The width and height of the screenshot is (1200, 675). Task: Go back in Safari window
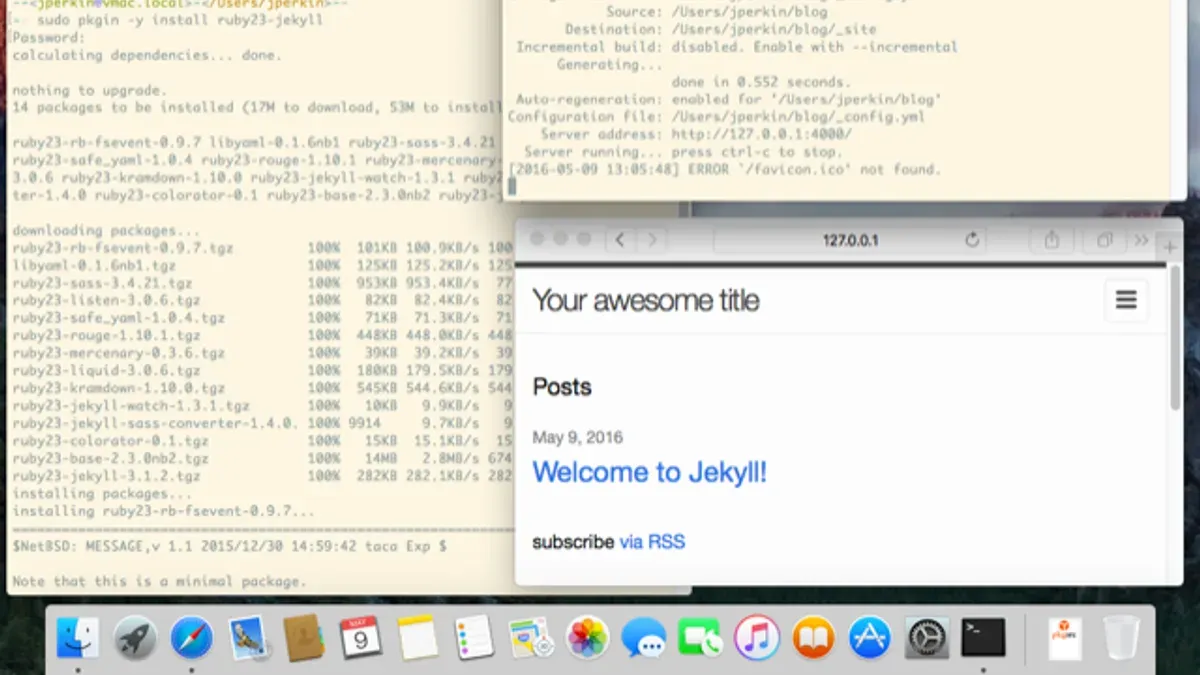click(x=620, y=240)
